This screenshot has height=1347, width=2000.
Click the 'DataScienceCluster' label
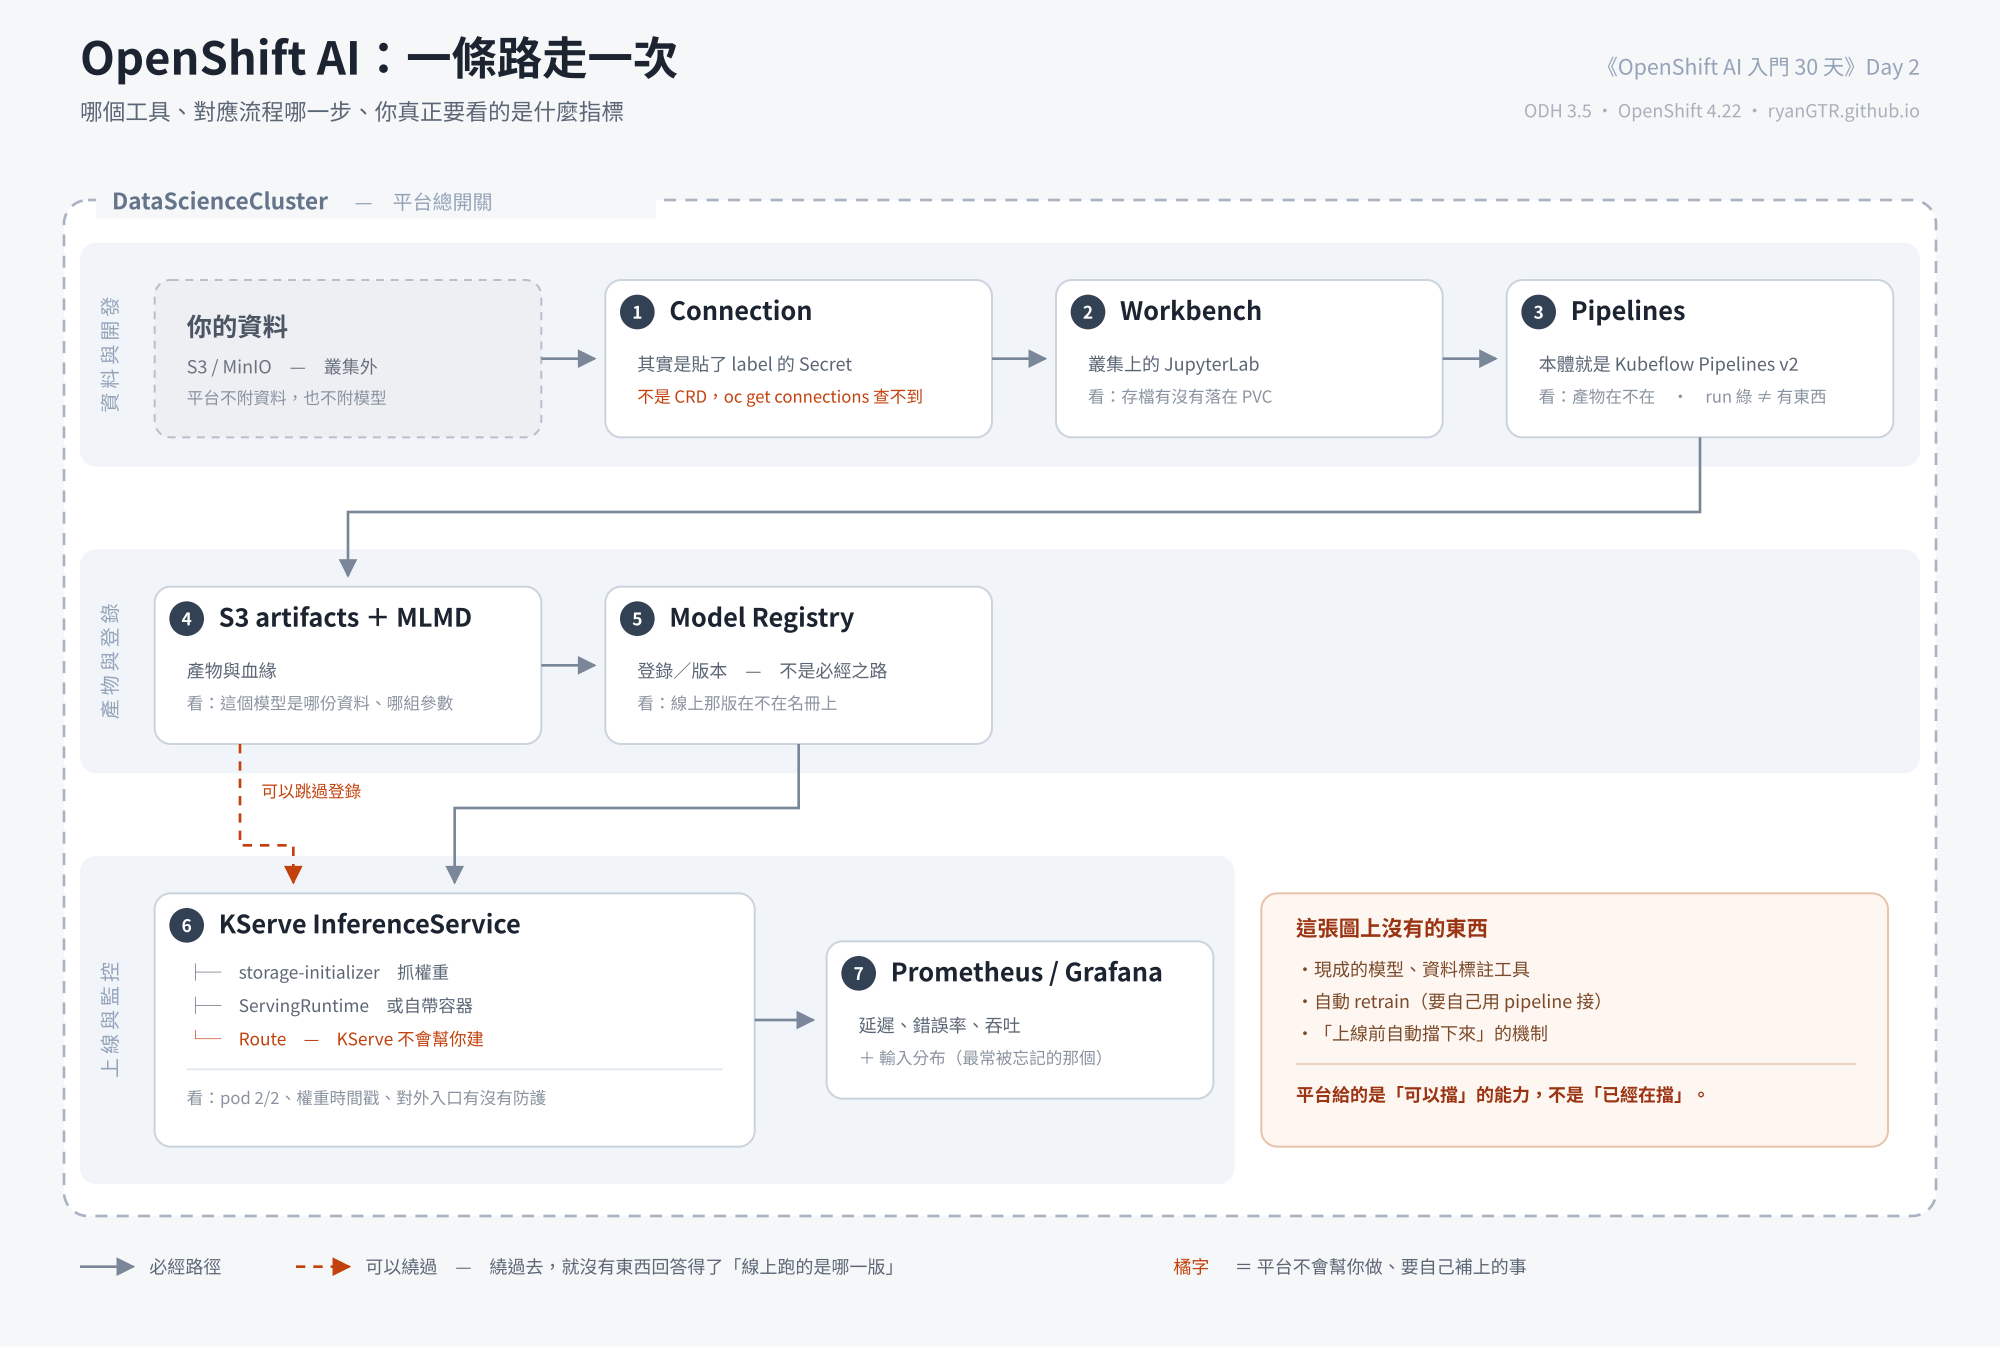(x=220, y=201)
